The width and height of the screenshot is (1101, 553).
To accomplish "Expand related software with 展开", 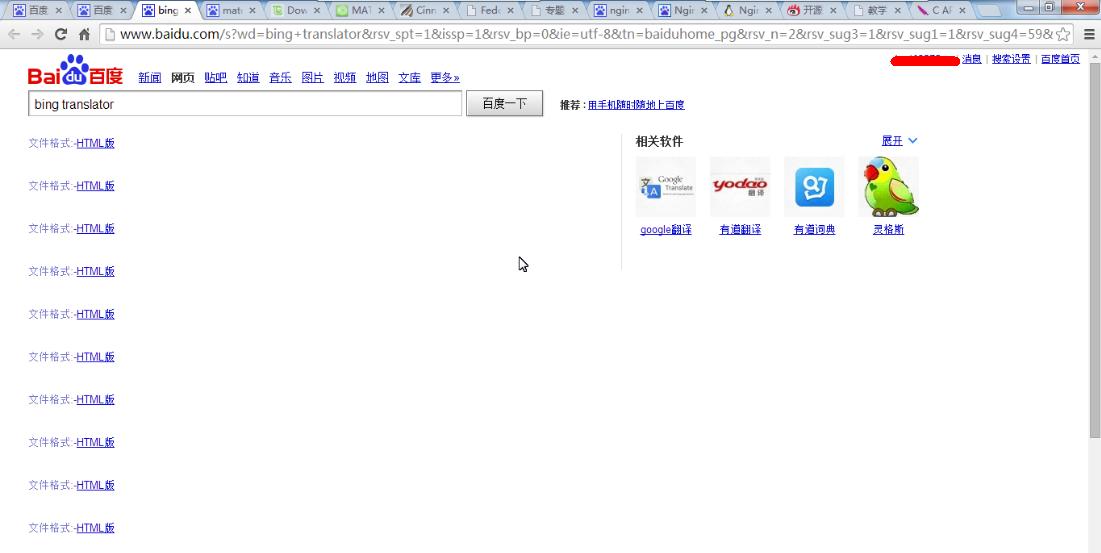I will coord(899,141).
